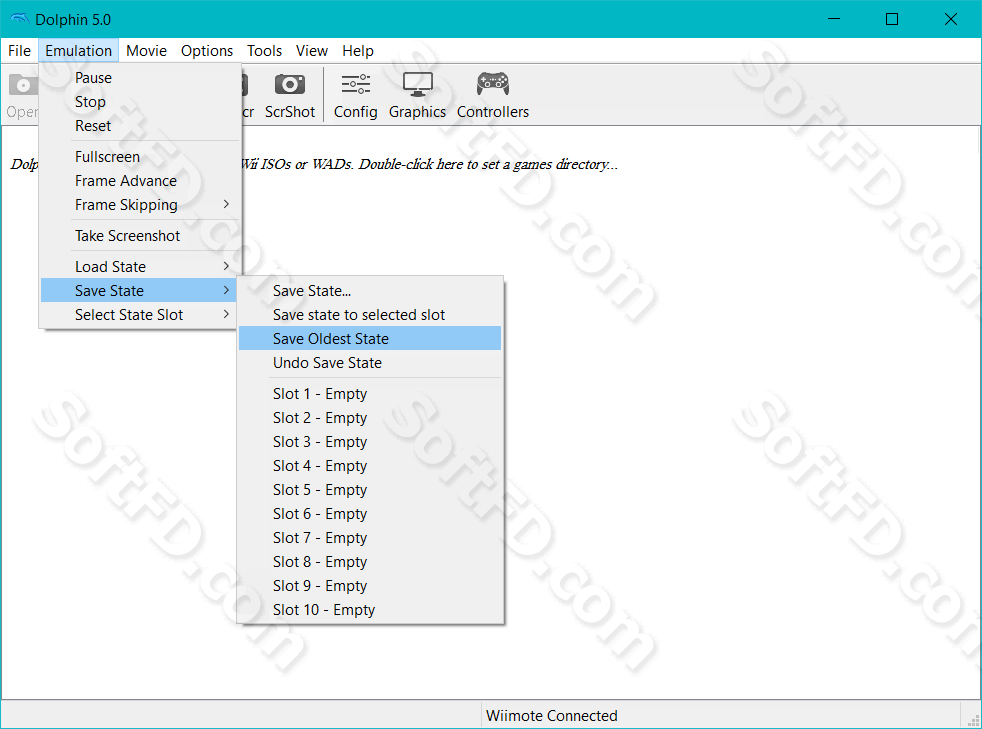Image resolution: width=982 pixels, height=729 pixels.
Task: Close the Emulation menu from menu bar
Action: [x=78, y=51]
